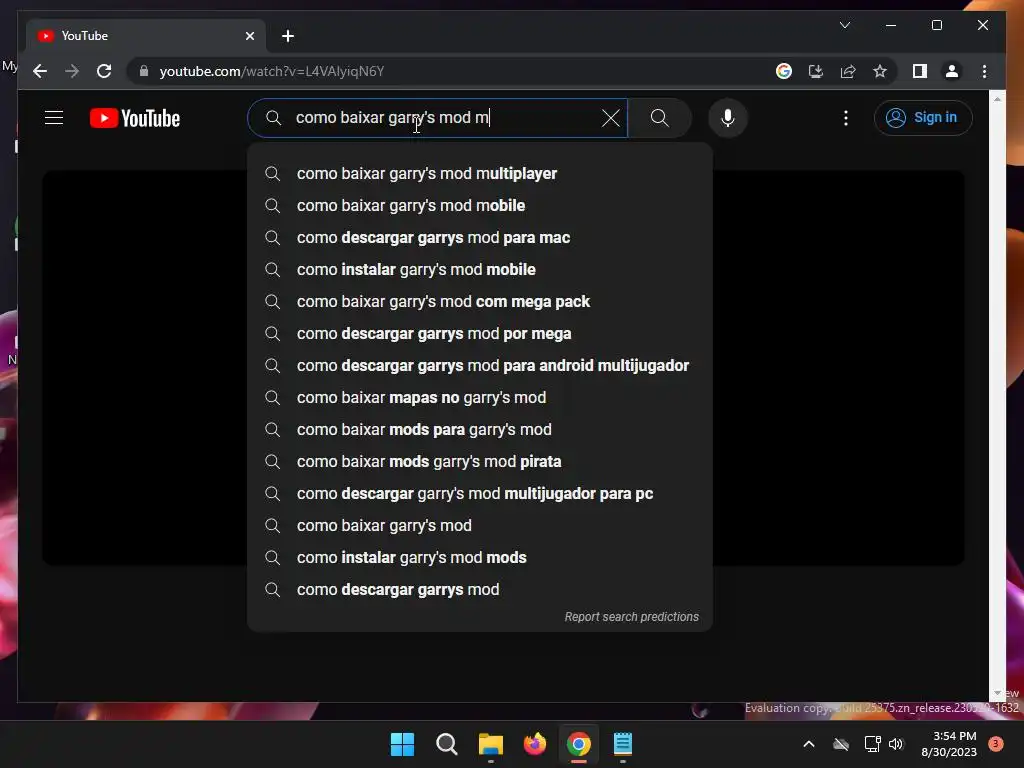
Task: Click the address bar URL
Action: click(x=272, y=71)
